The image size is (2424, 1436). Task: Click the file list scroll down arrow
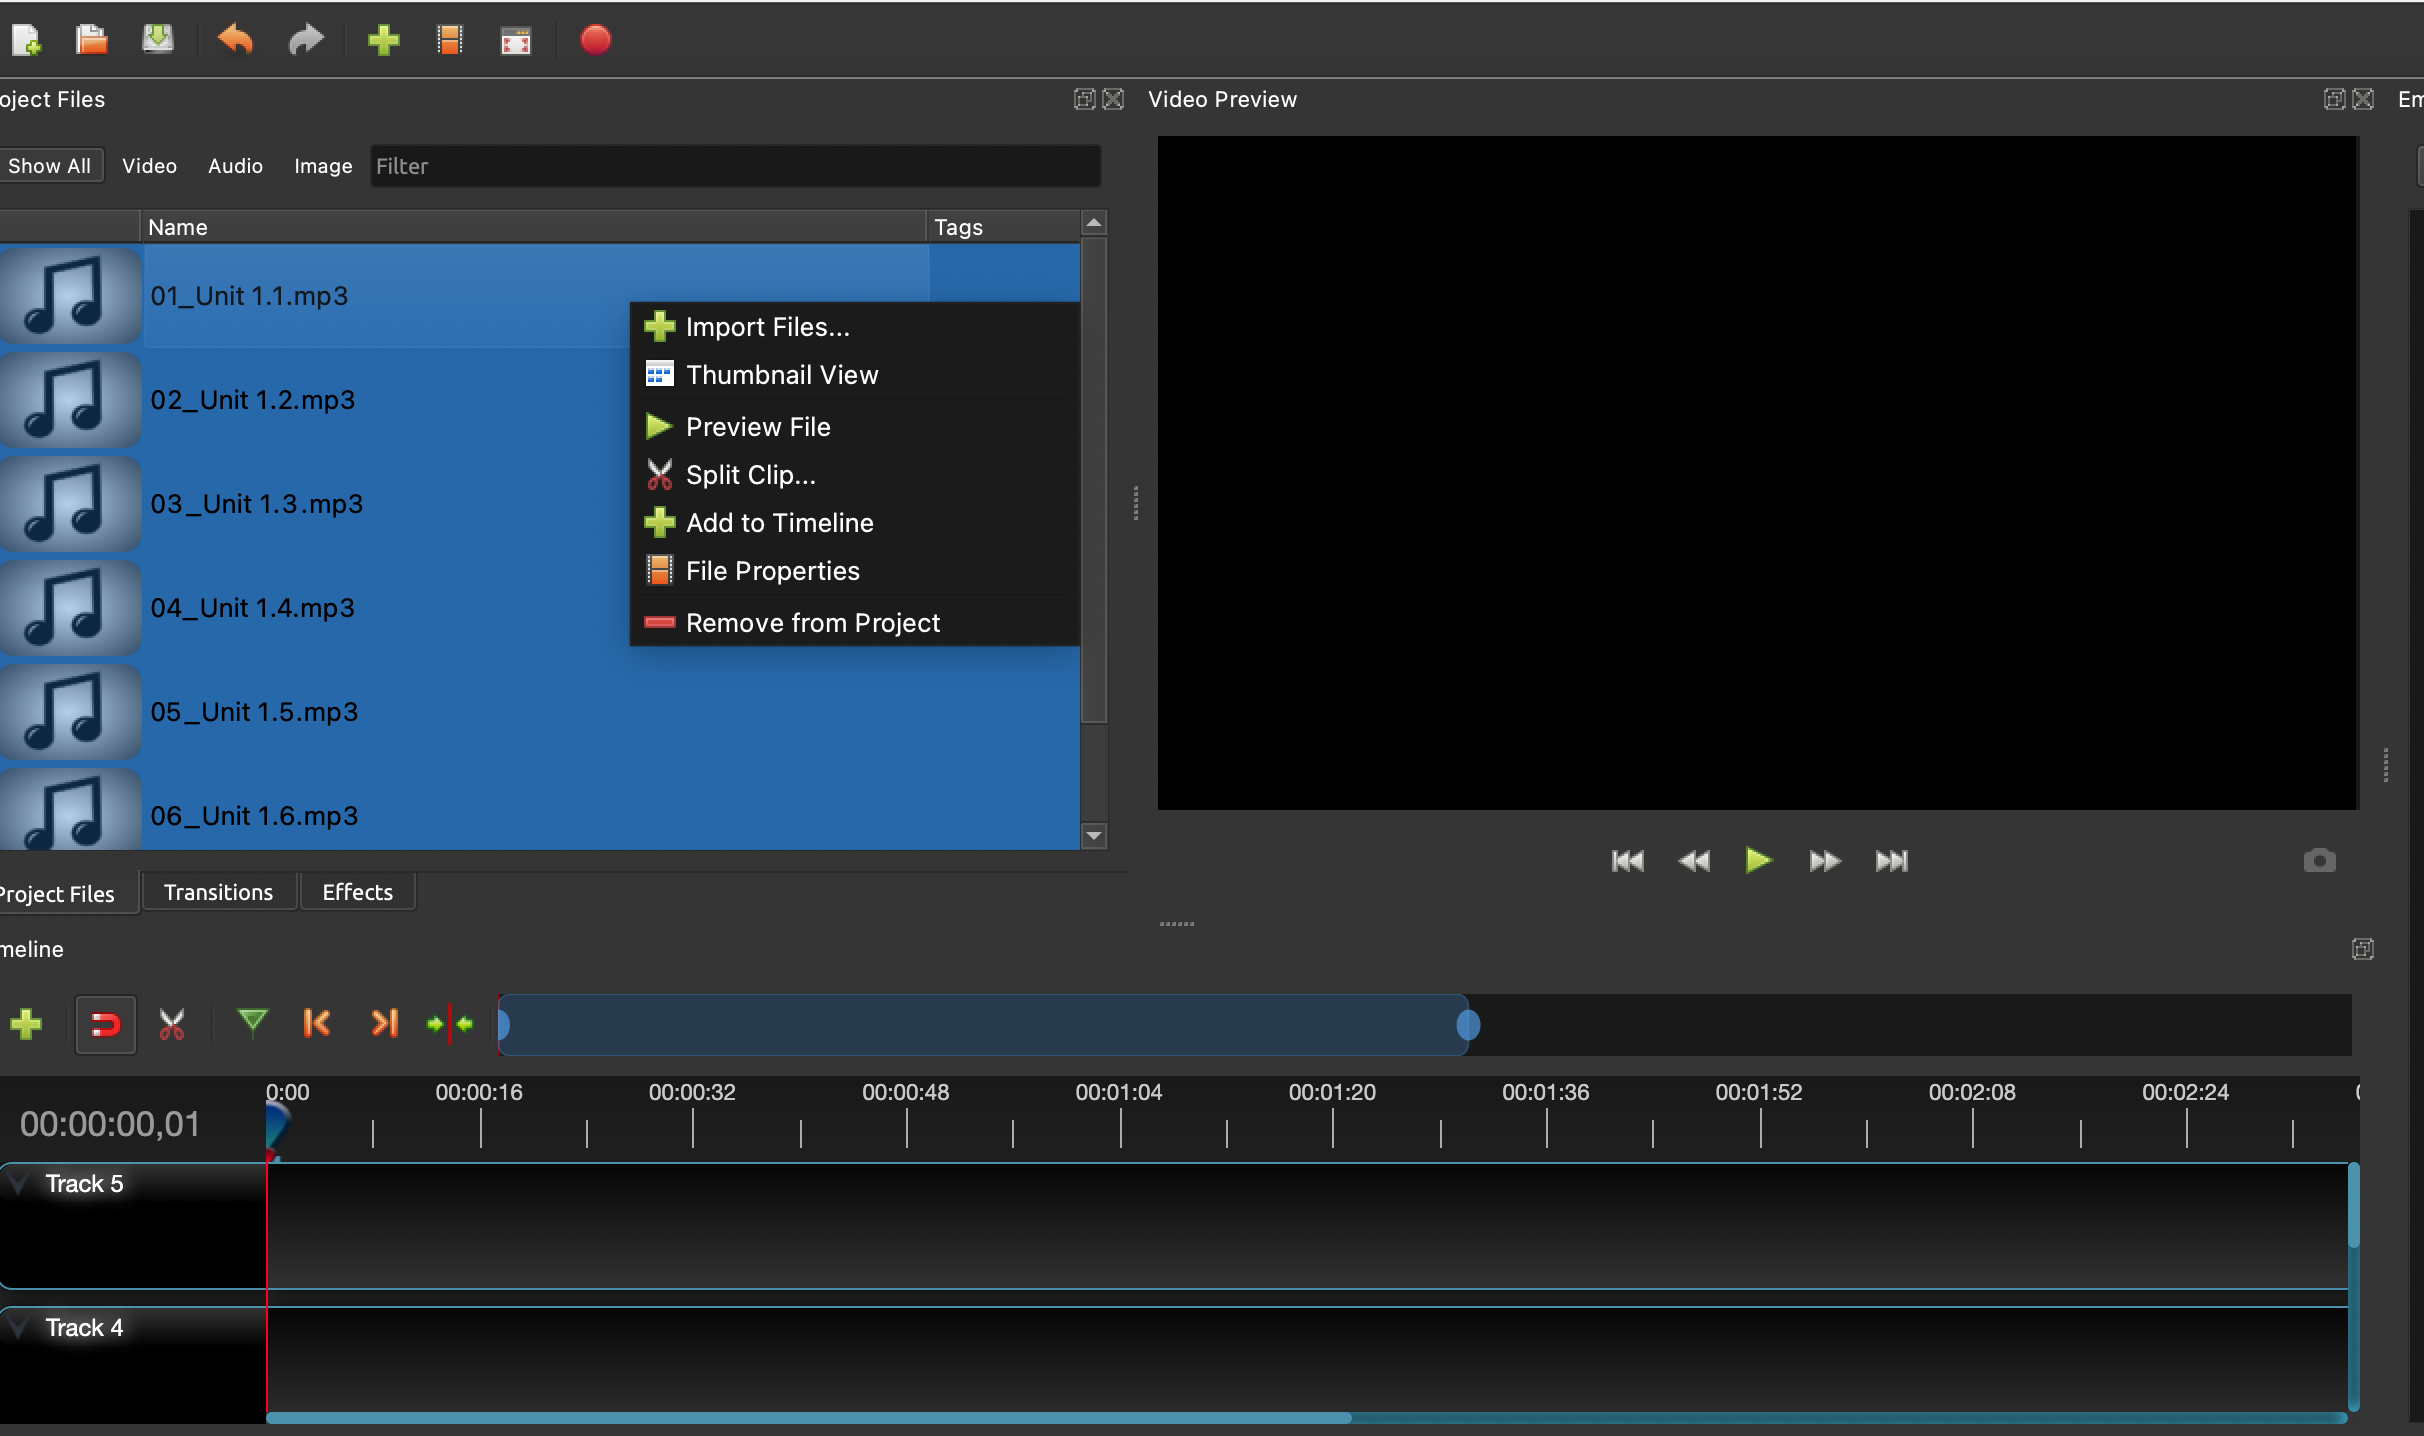coord(1094,835)
